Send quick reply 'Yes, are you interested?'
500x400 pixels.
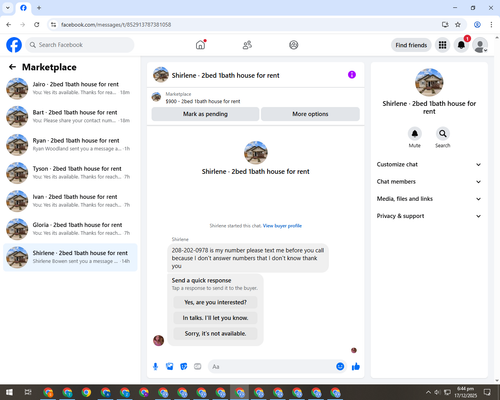click(x=215, y=302)
